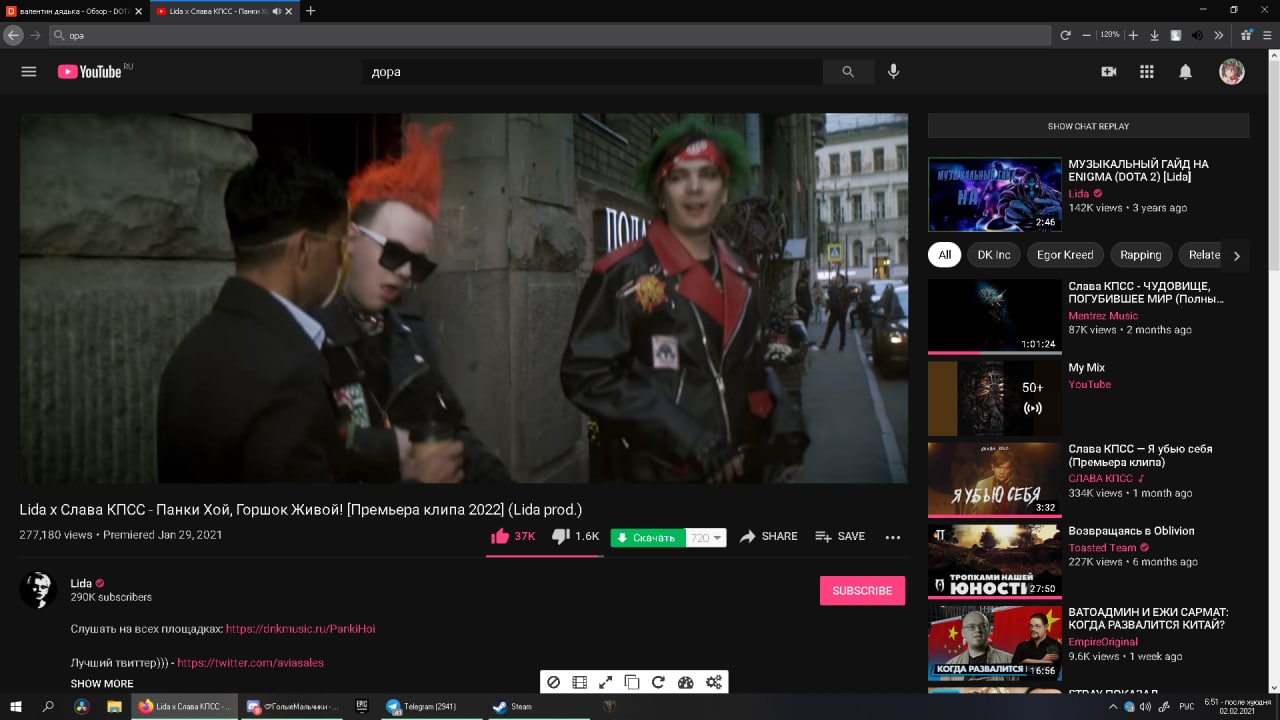Open the floating toolbar gears settings
Viewport: 1280px width, 720px height.
(x=714, y=683)
